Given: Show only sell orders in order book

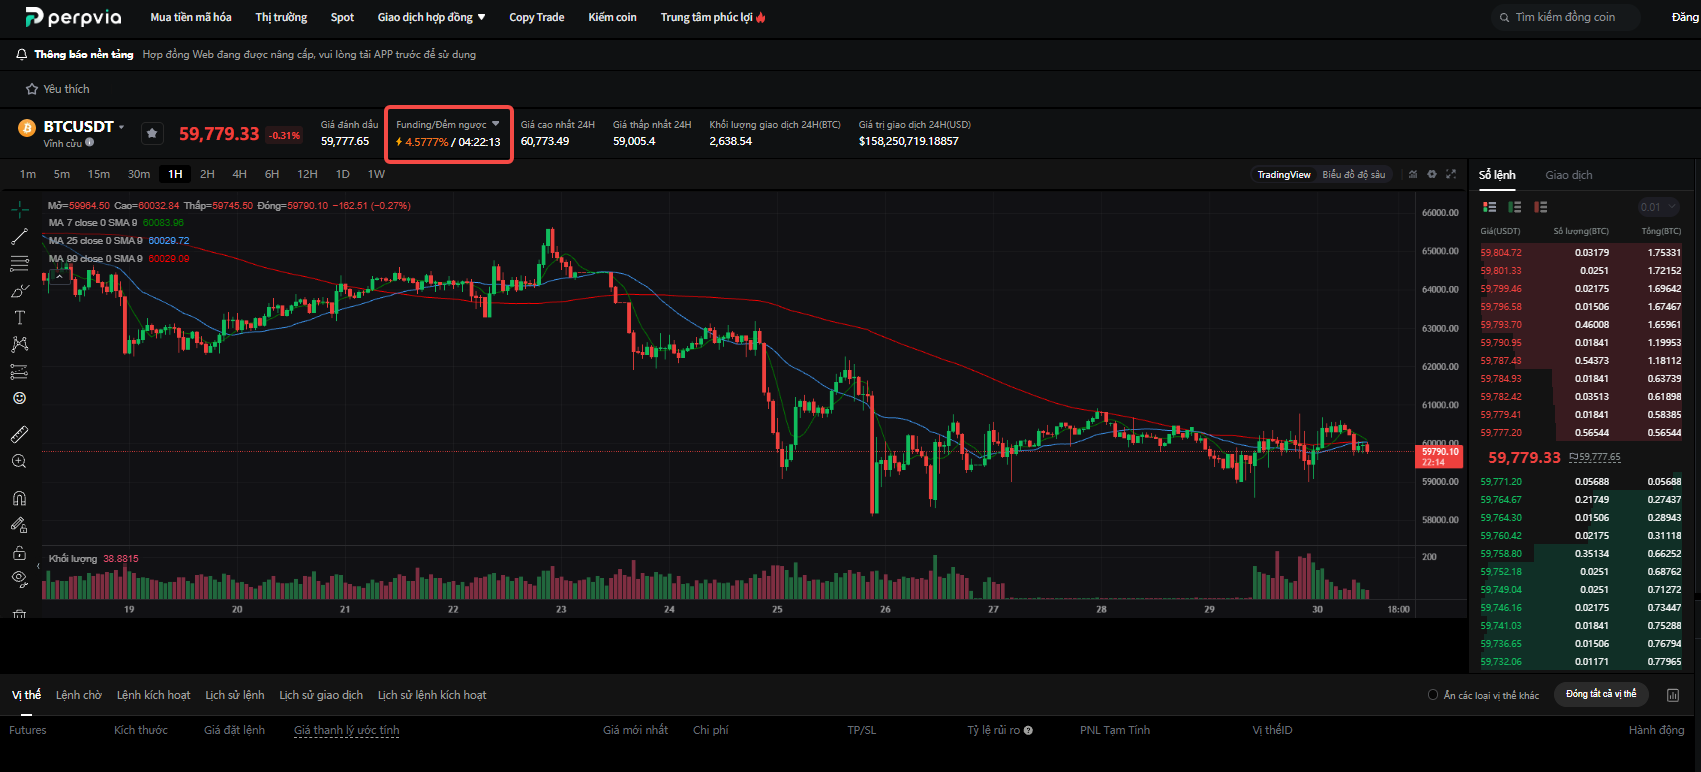Looking at the screenshot, I should pyautogui.click(x=1540, y=207).
